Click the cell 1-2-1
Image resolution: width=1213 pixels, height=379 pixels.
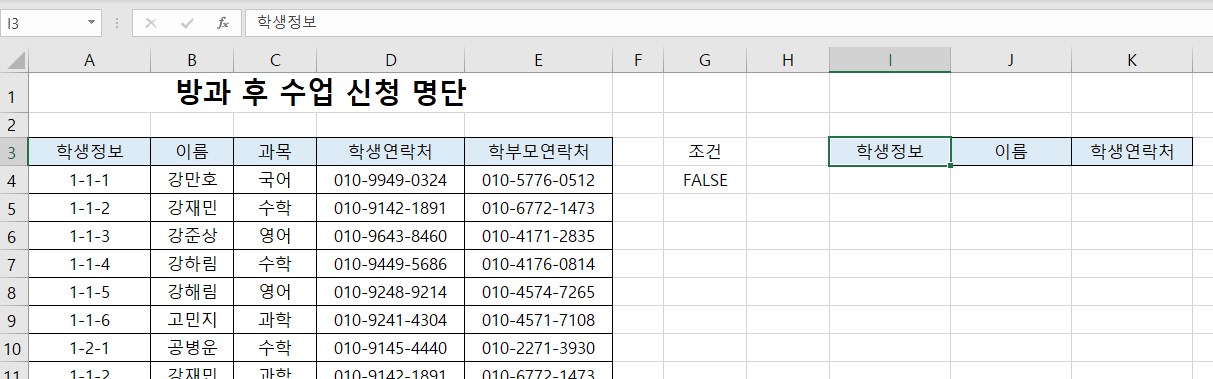90,348
